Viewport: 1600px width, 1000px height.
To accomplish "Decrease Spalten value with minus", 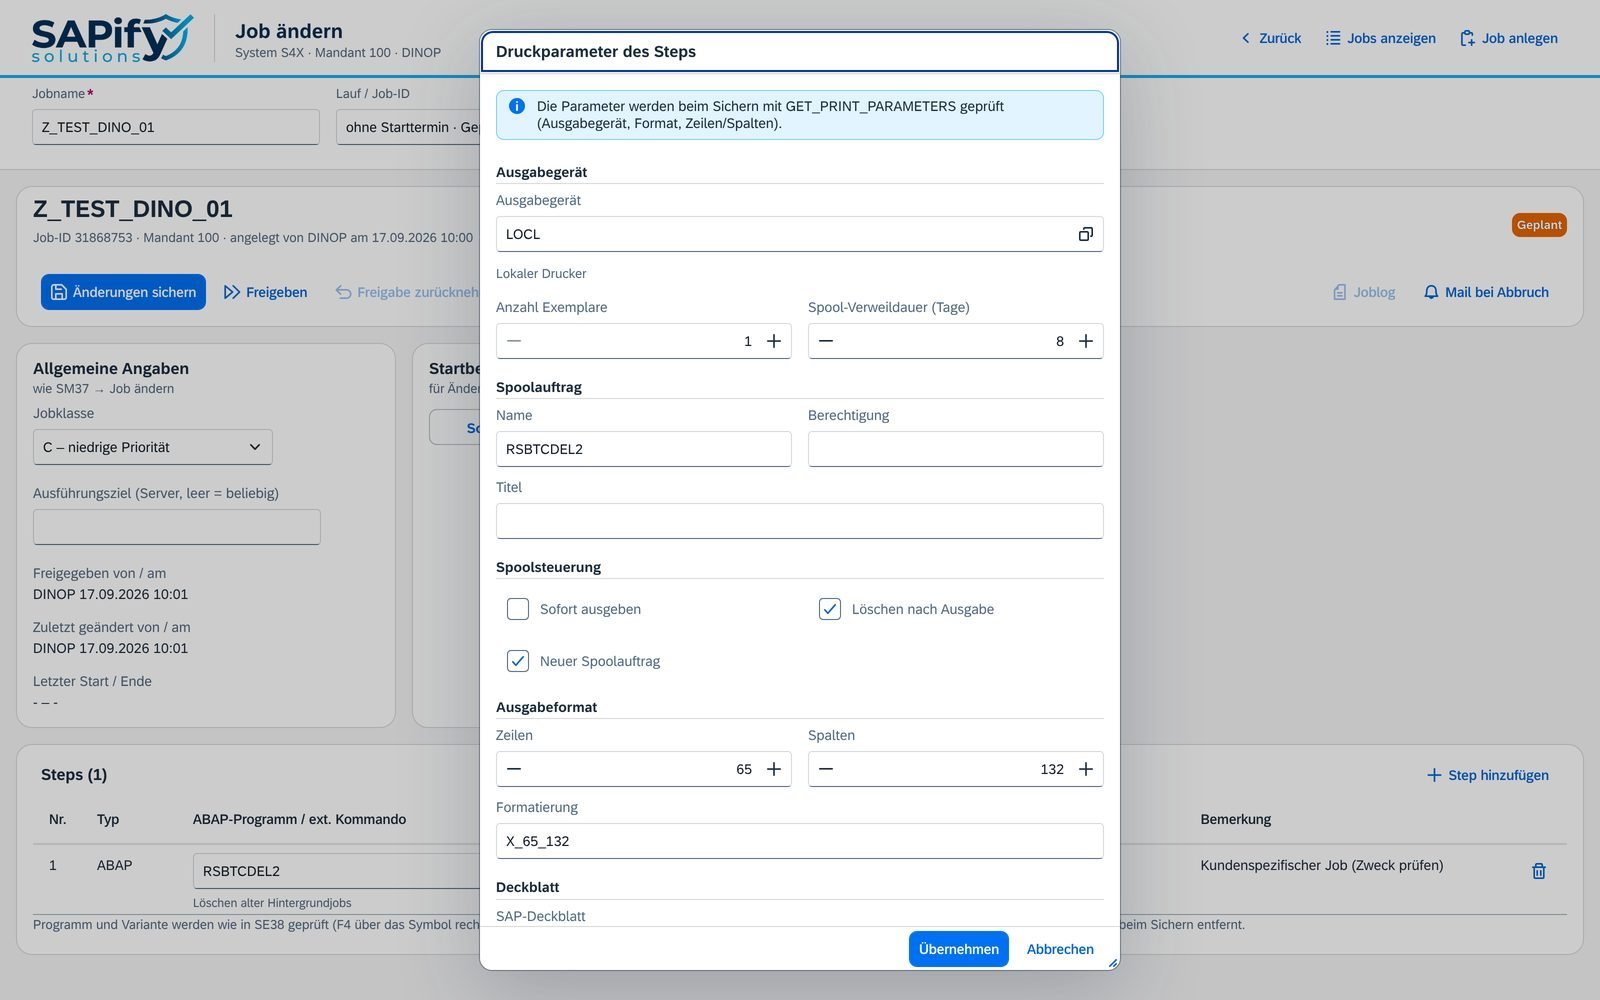I will (826, 769).
